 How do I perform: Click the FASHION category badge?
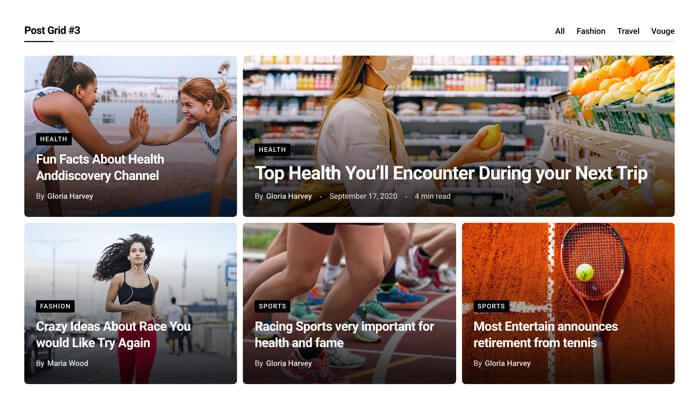coord(55,306)
